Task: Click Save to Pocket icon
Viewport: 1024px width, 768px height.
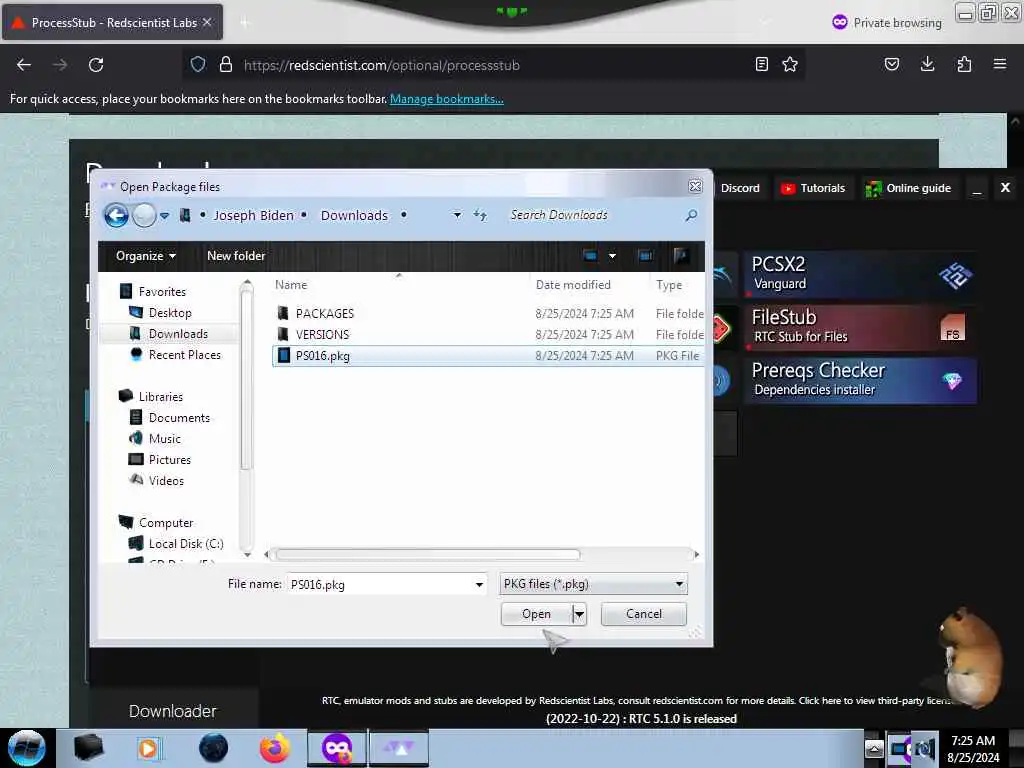Action: (891, 65)
